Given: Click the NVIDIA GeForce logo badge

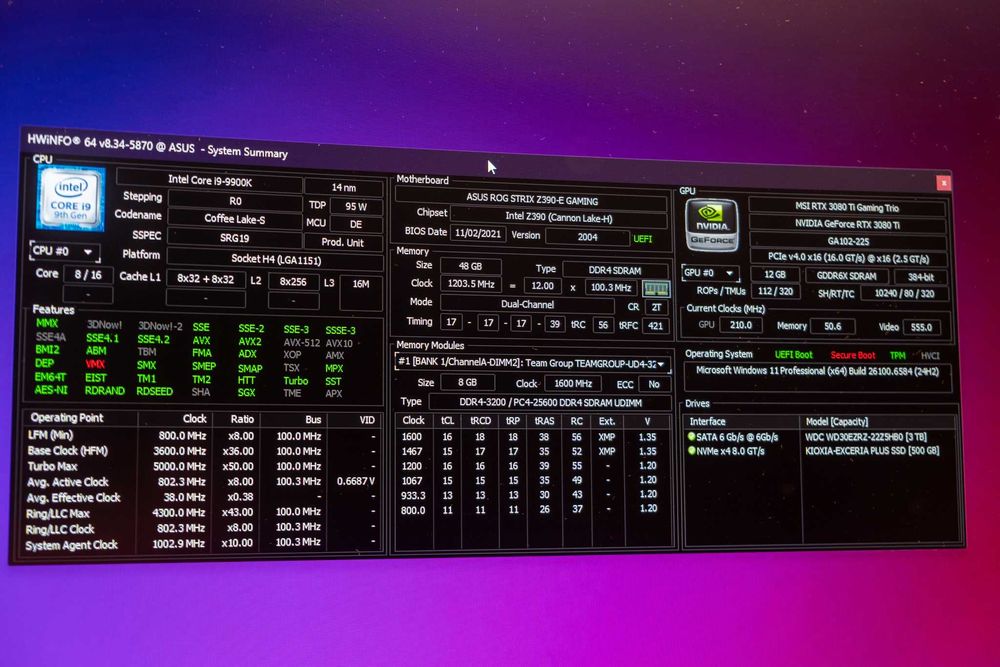Looking at the screenshot, I should pyautogui.click(x=712, y=225).
